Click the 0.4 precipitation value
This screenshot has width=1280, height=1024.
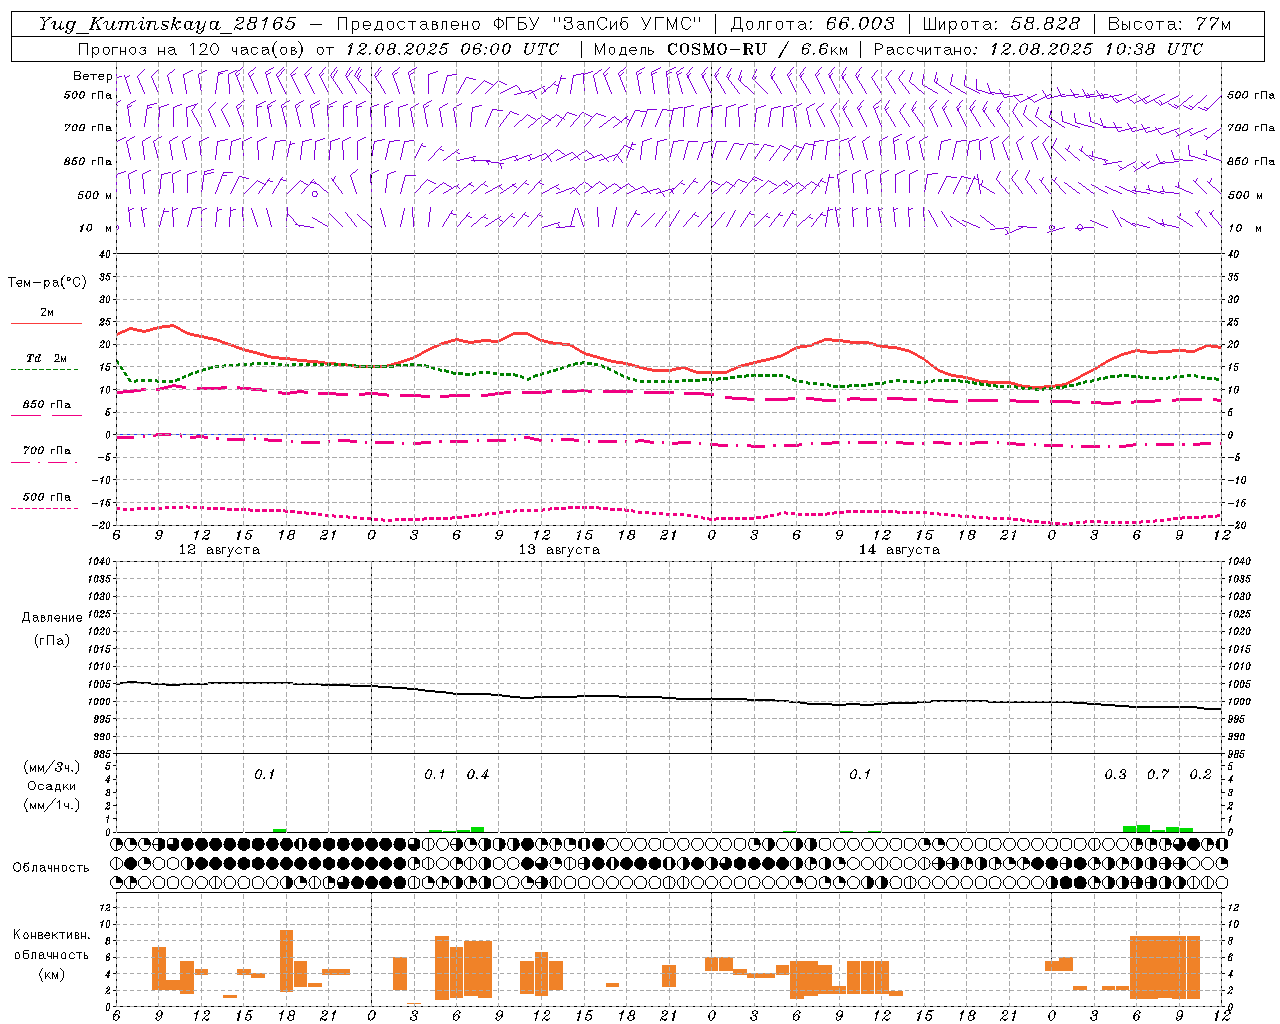tap(478, 775)
